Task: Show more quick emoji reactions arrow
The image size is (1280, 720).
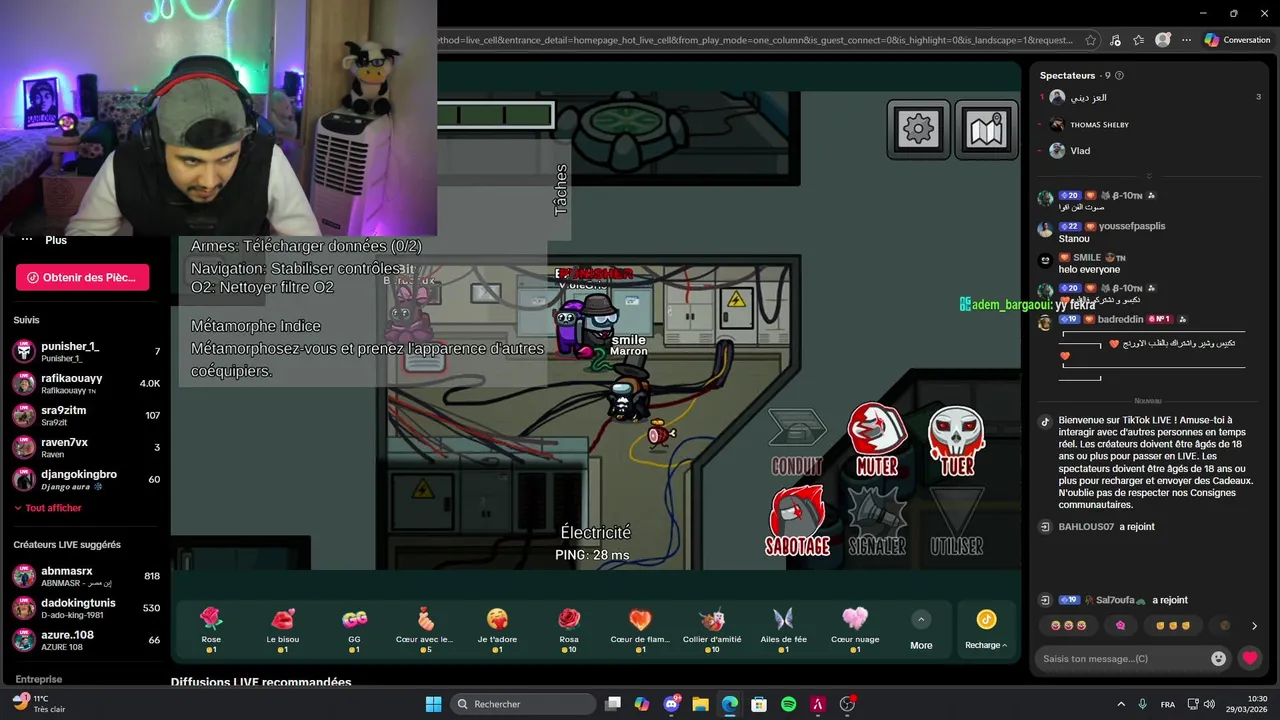Action: [x=1254, y=626]
